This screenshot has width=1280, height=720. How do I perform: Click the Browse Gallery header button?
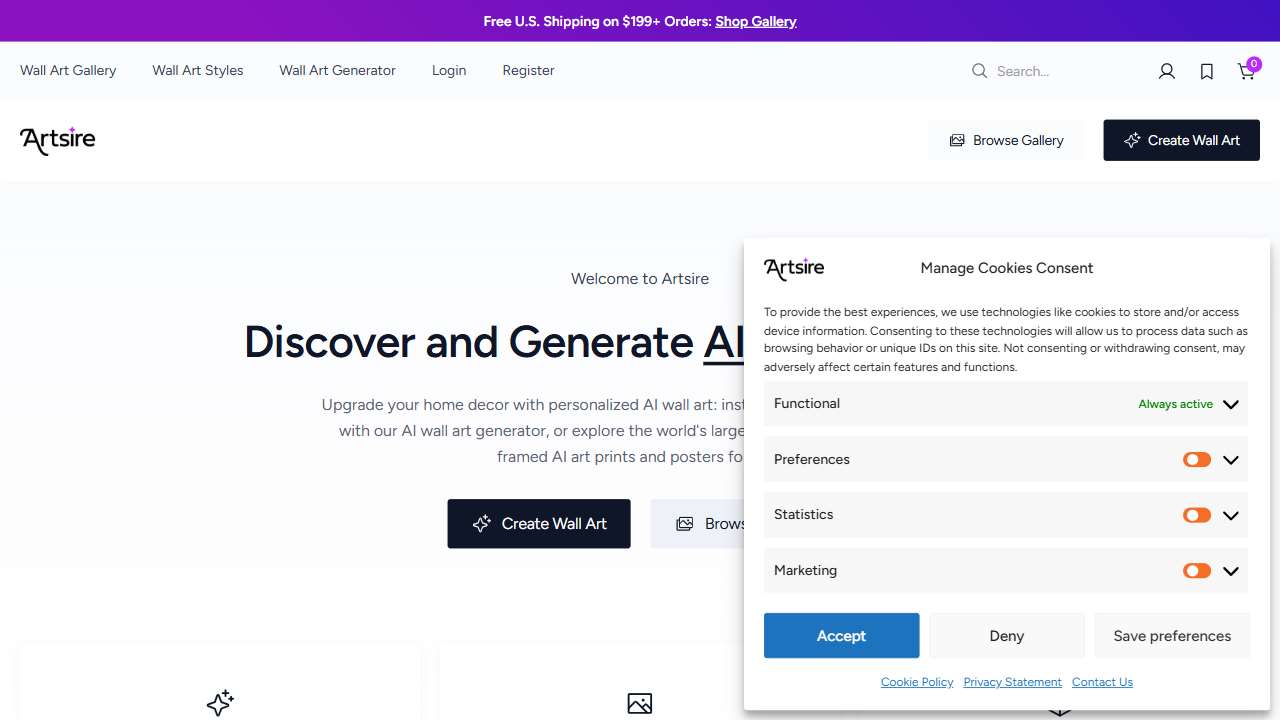tap(1006, 140)
